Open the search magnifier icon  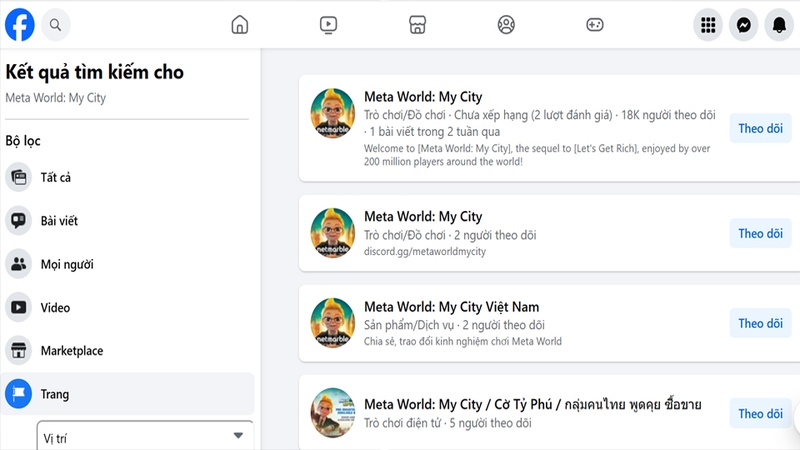[x=56, y=24]
